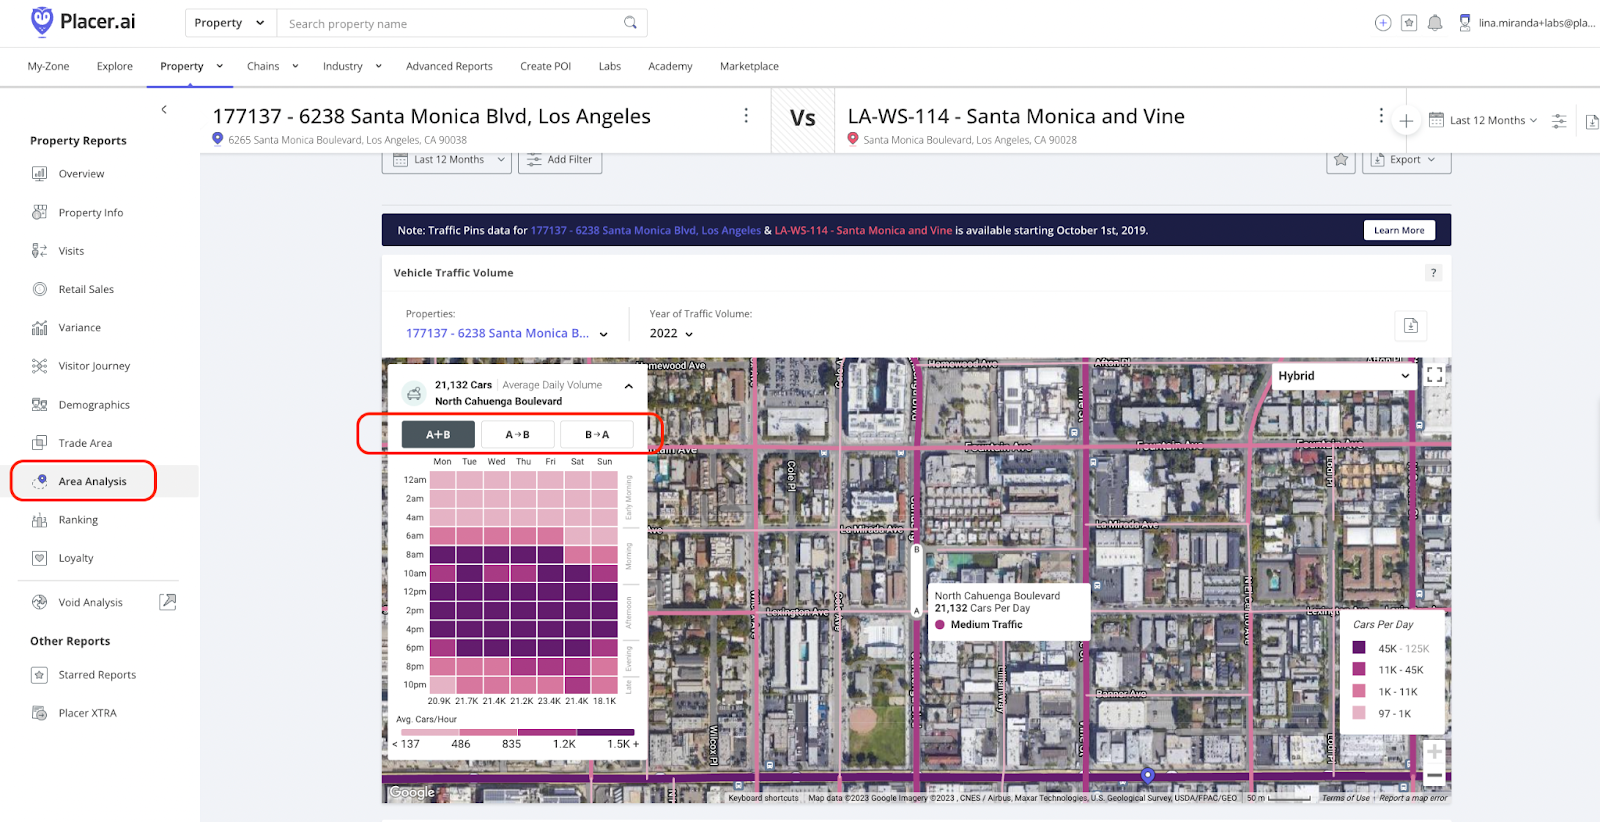Open Loyalty report
The width and height of the screenshot is (1600, 822).
click(76, 558)
